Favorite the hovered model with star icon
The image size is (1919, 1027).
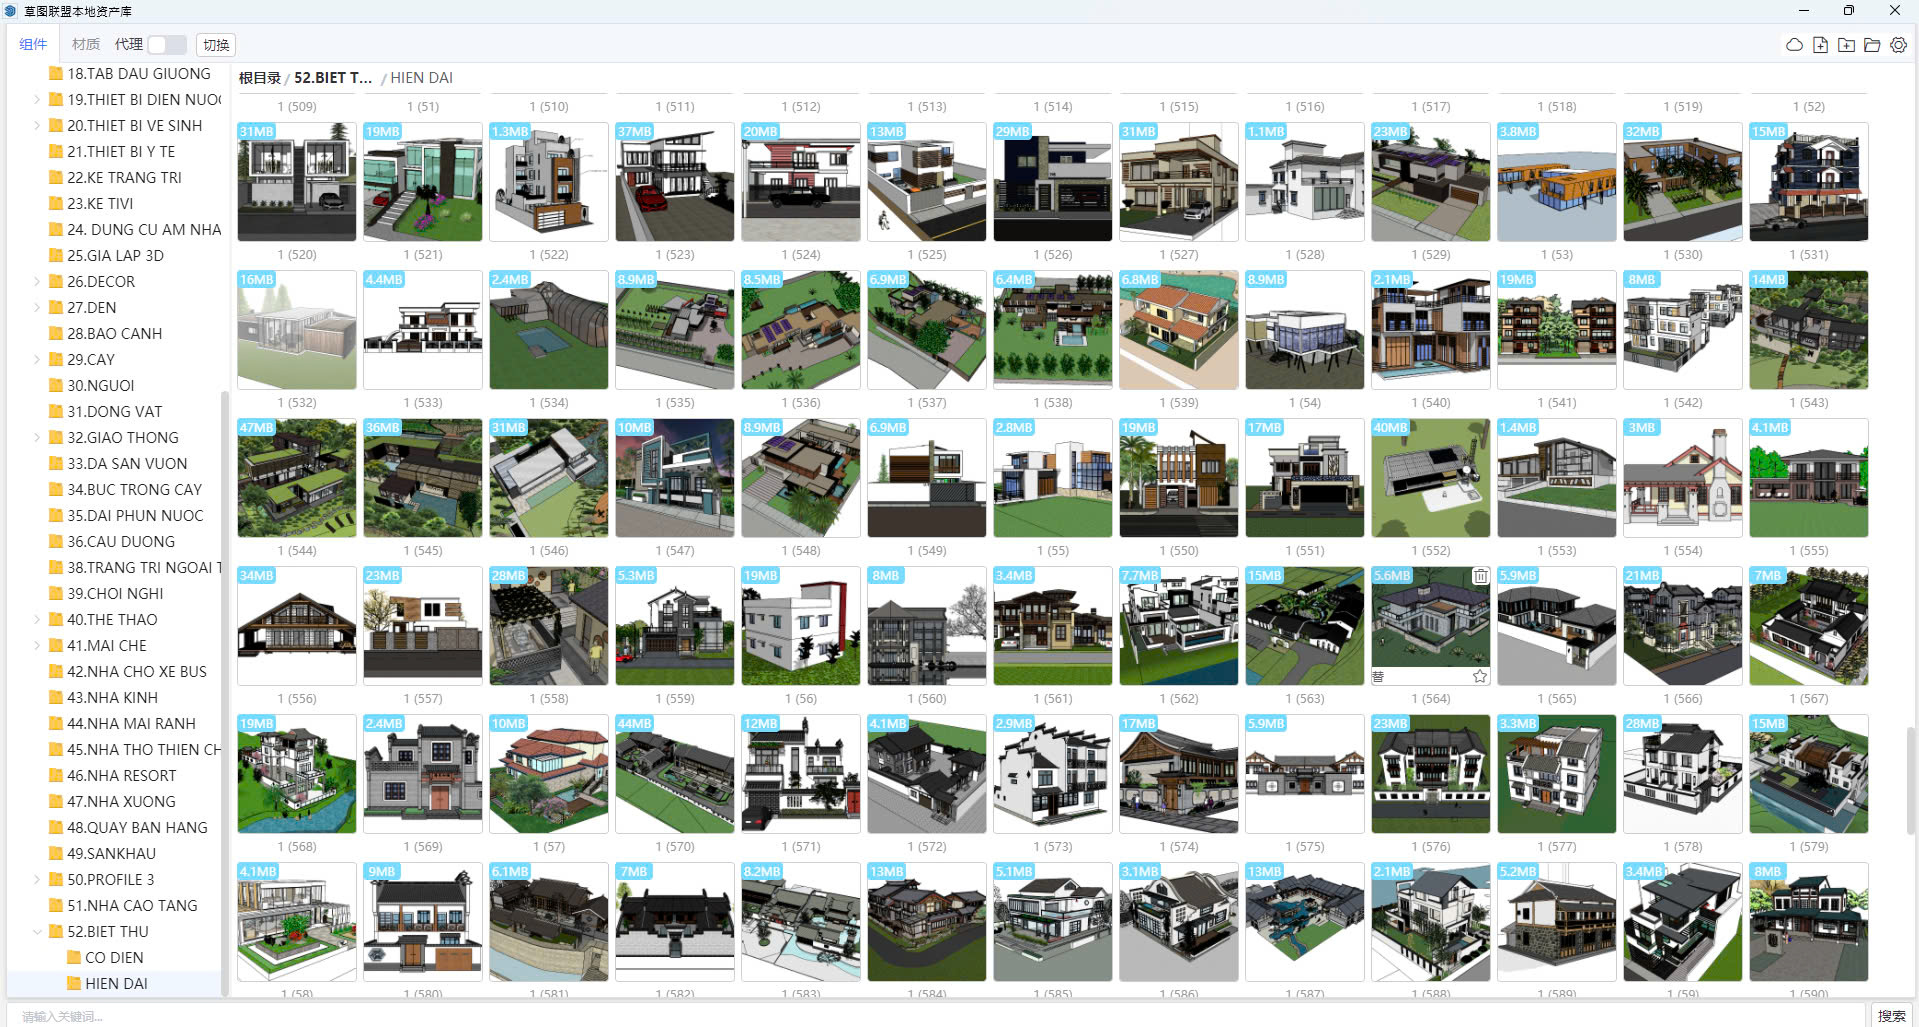pyautogui.click(x=1480, y=677)
